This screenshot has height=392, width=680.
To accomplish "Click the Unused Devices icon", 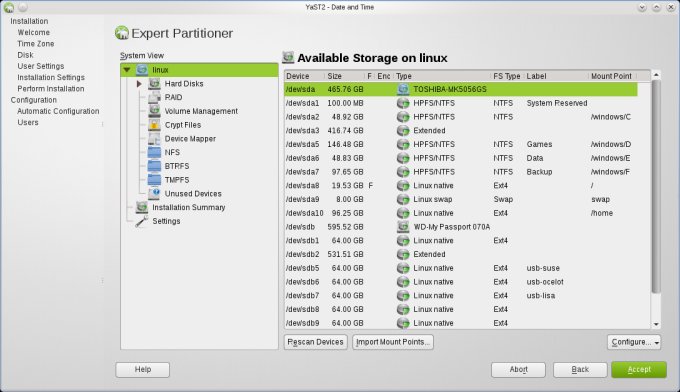I will 154,193.
